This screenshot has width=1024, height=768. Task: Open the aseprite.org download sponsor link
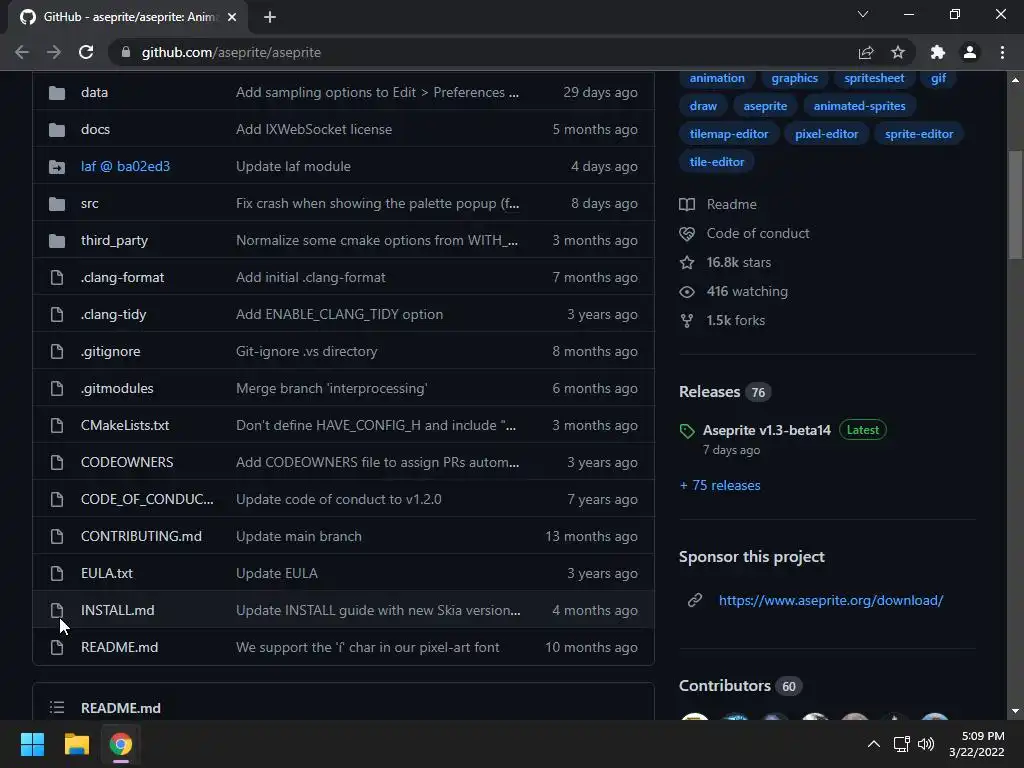(831, 600)
